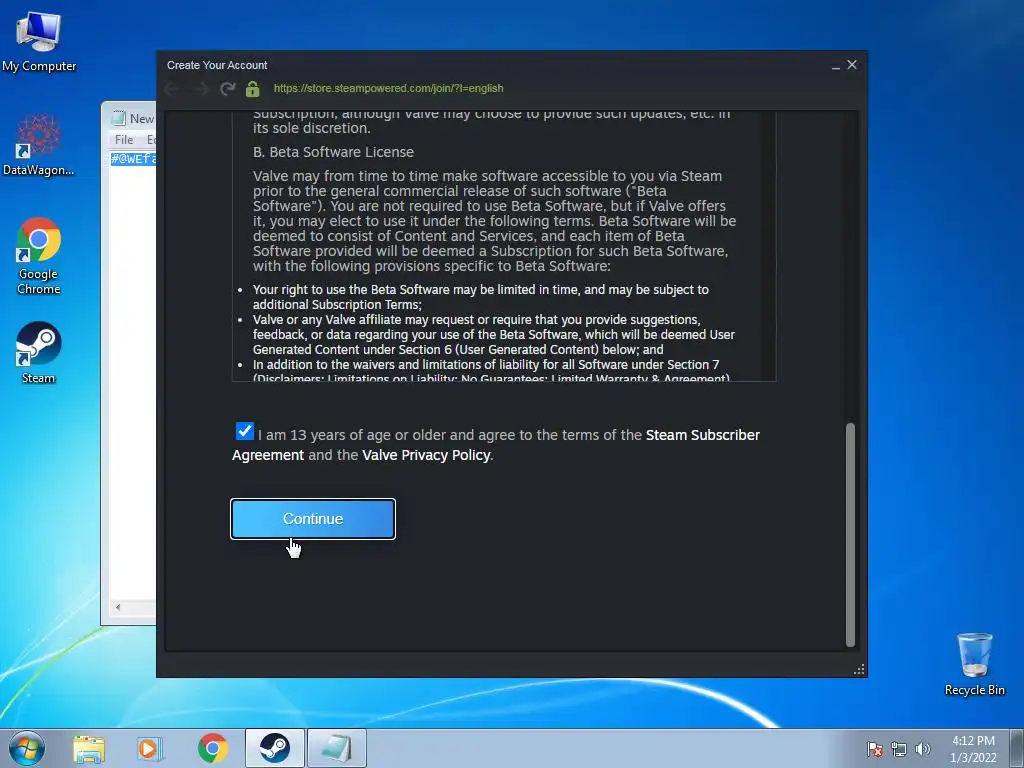
Task: Click the Continue button
Action: pyautogui.click(x=313, y=519)
